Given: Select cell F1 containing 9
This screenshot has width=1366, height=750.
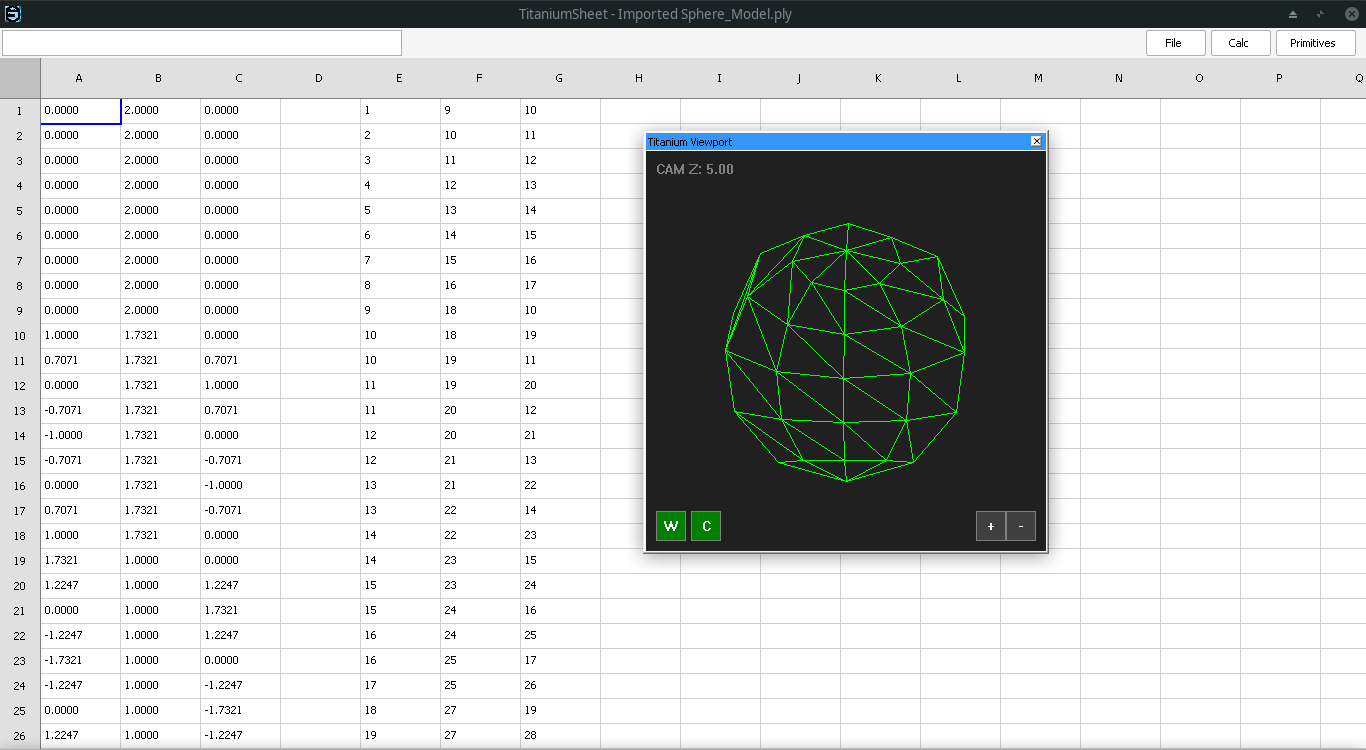Looking at the screenshot, I should click(480, 111).
